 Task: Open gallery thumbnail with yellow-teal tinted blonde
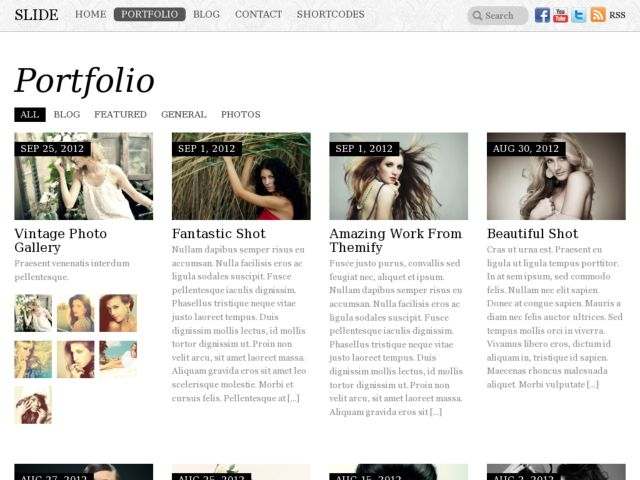33,359
